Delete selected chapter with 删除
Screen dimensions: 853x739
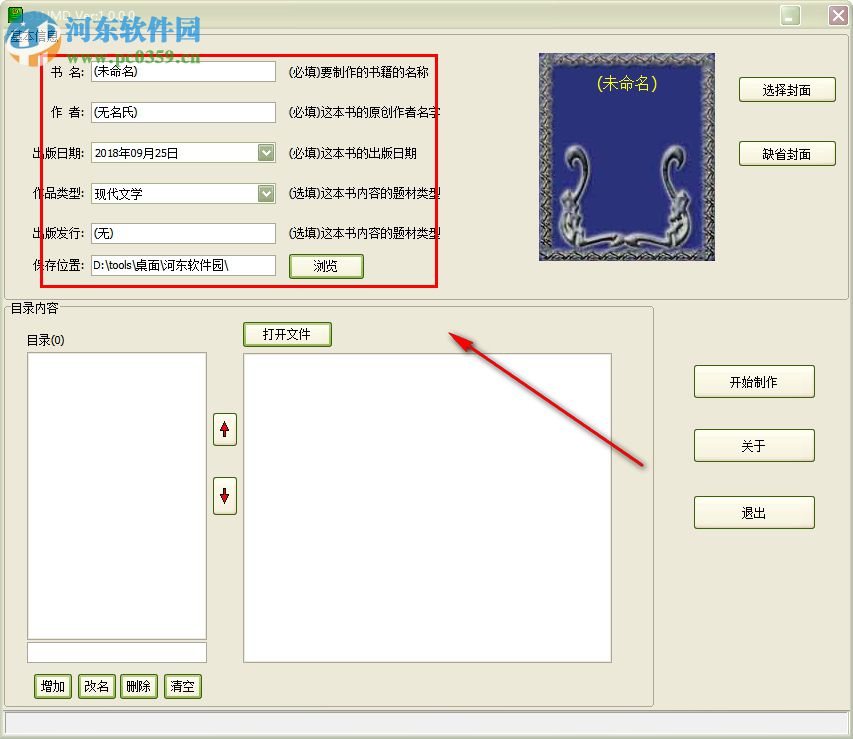pyautogui.click(x=138, y=686)
